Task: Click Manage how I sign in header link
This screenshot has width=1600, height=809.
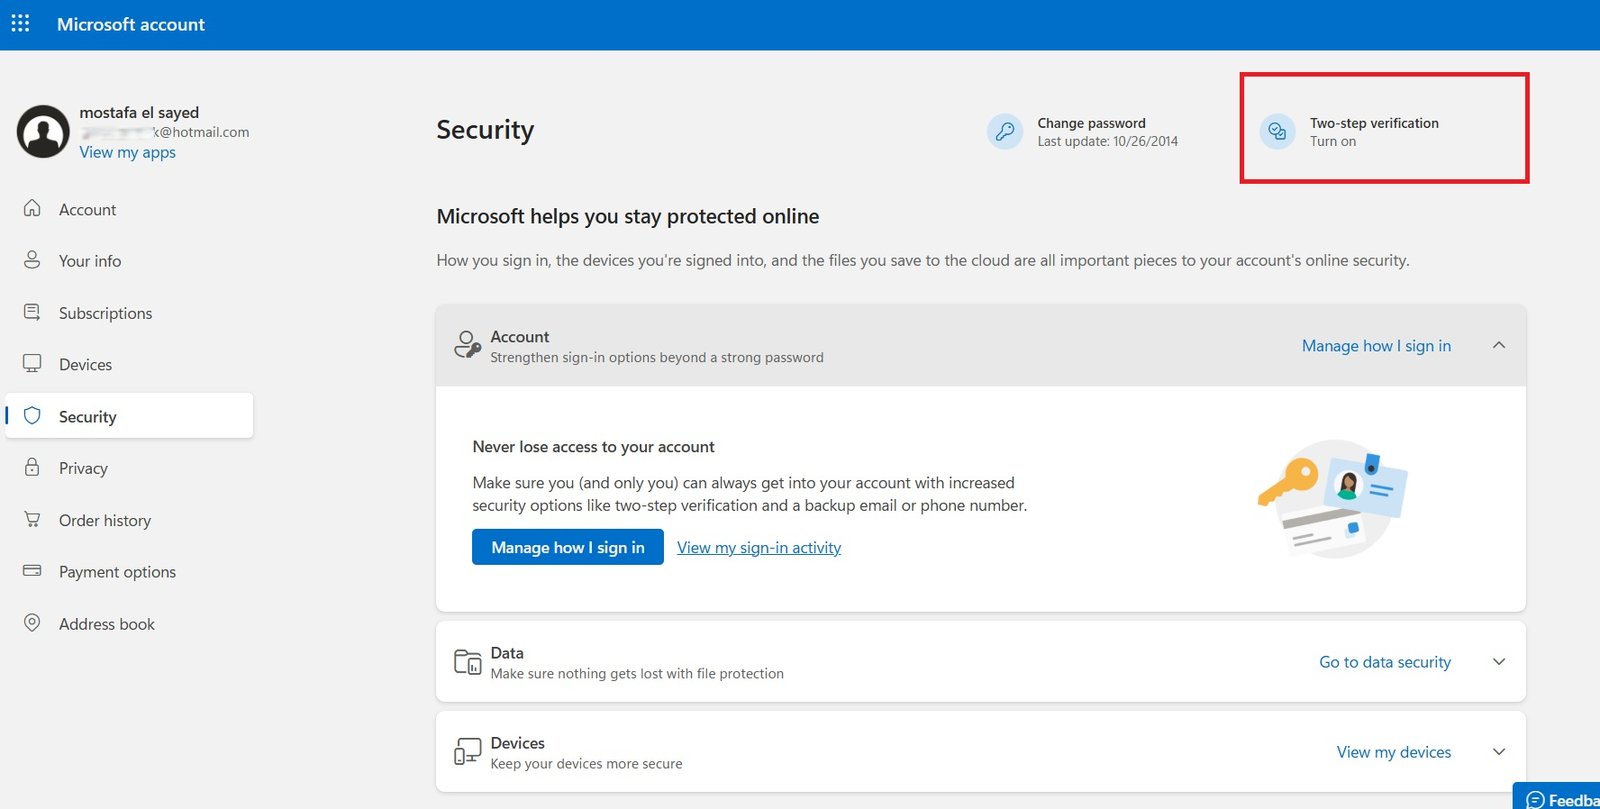Action: pos(1376,345)
